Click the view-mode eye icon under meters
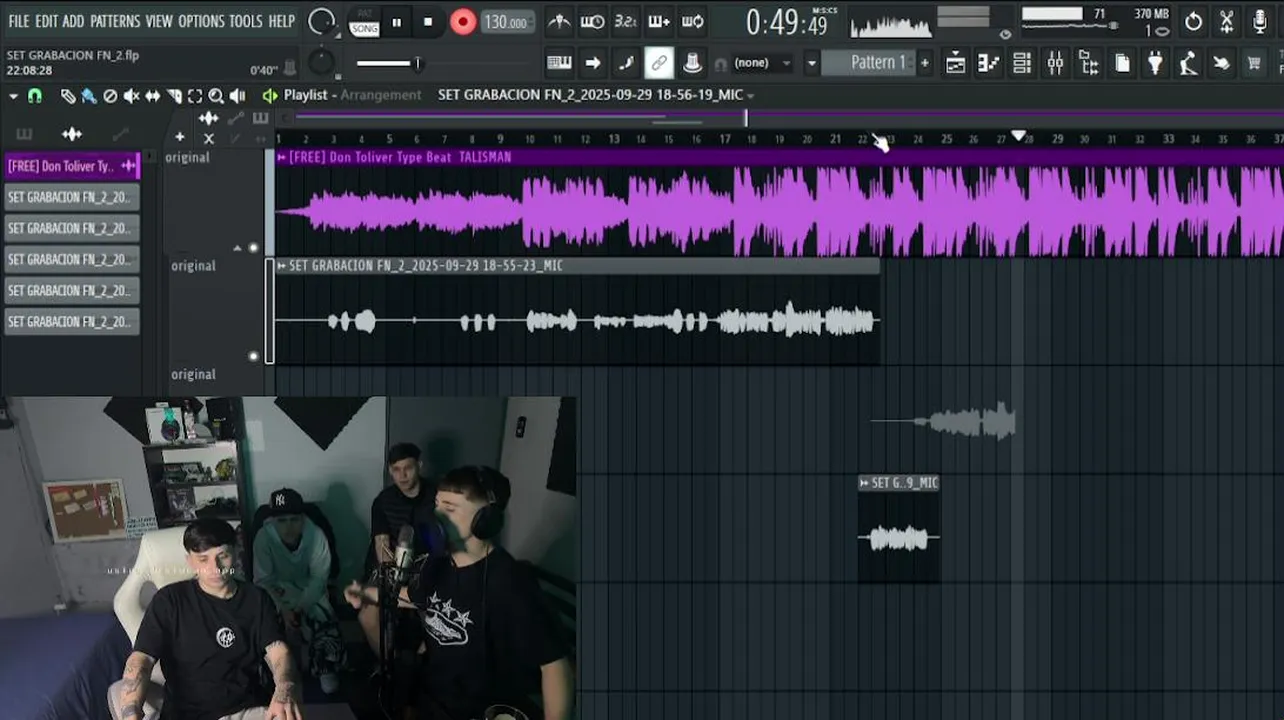Screen dimensions: 1284x720 1005,34
